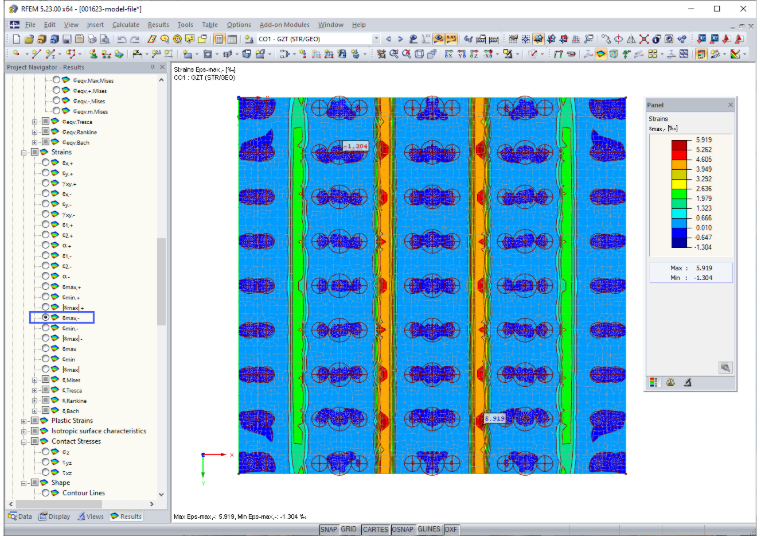Click the zoom icon in the Panel
The height and width of the screenshot is (536, 760).
(x=725, y=368)
